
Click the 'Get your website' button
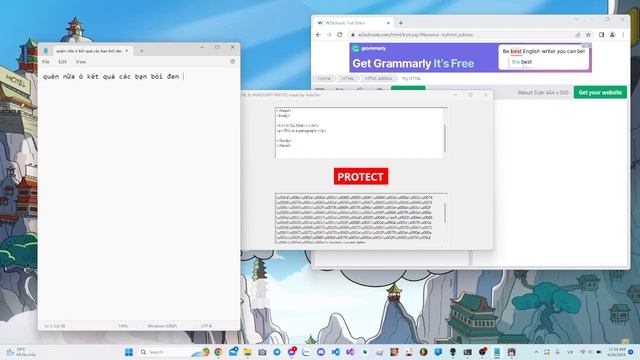tap(600, 92)
